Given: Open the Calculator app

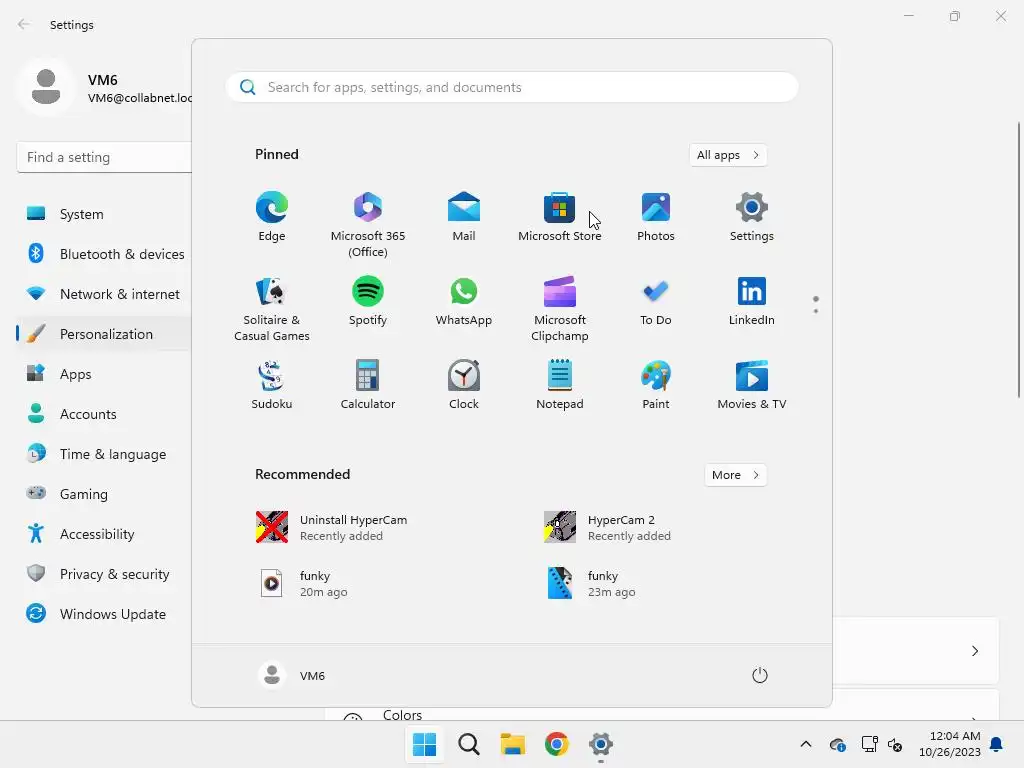Looking at the screenshot, I should (368, 385).
